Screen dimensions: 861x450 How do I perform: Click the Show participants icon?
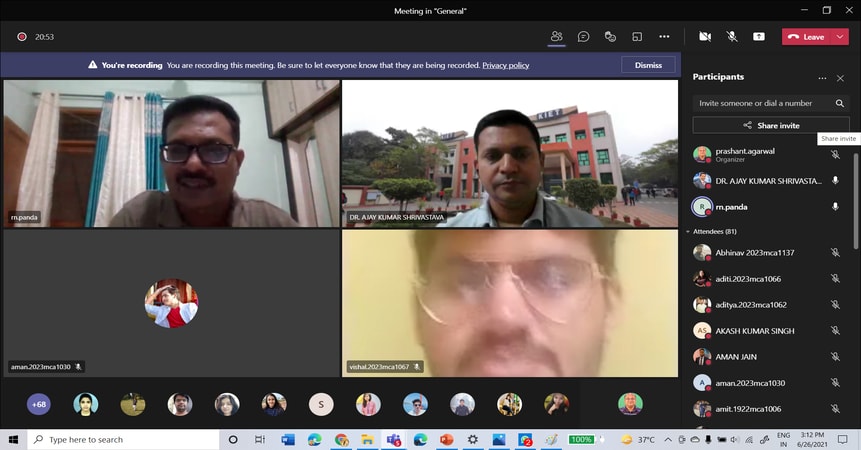[x=556, y=37]
